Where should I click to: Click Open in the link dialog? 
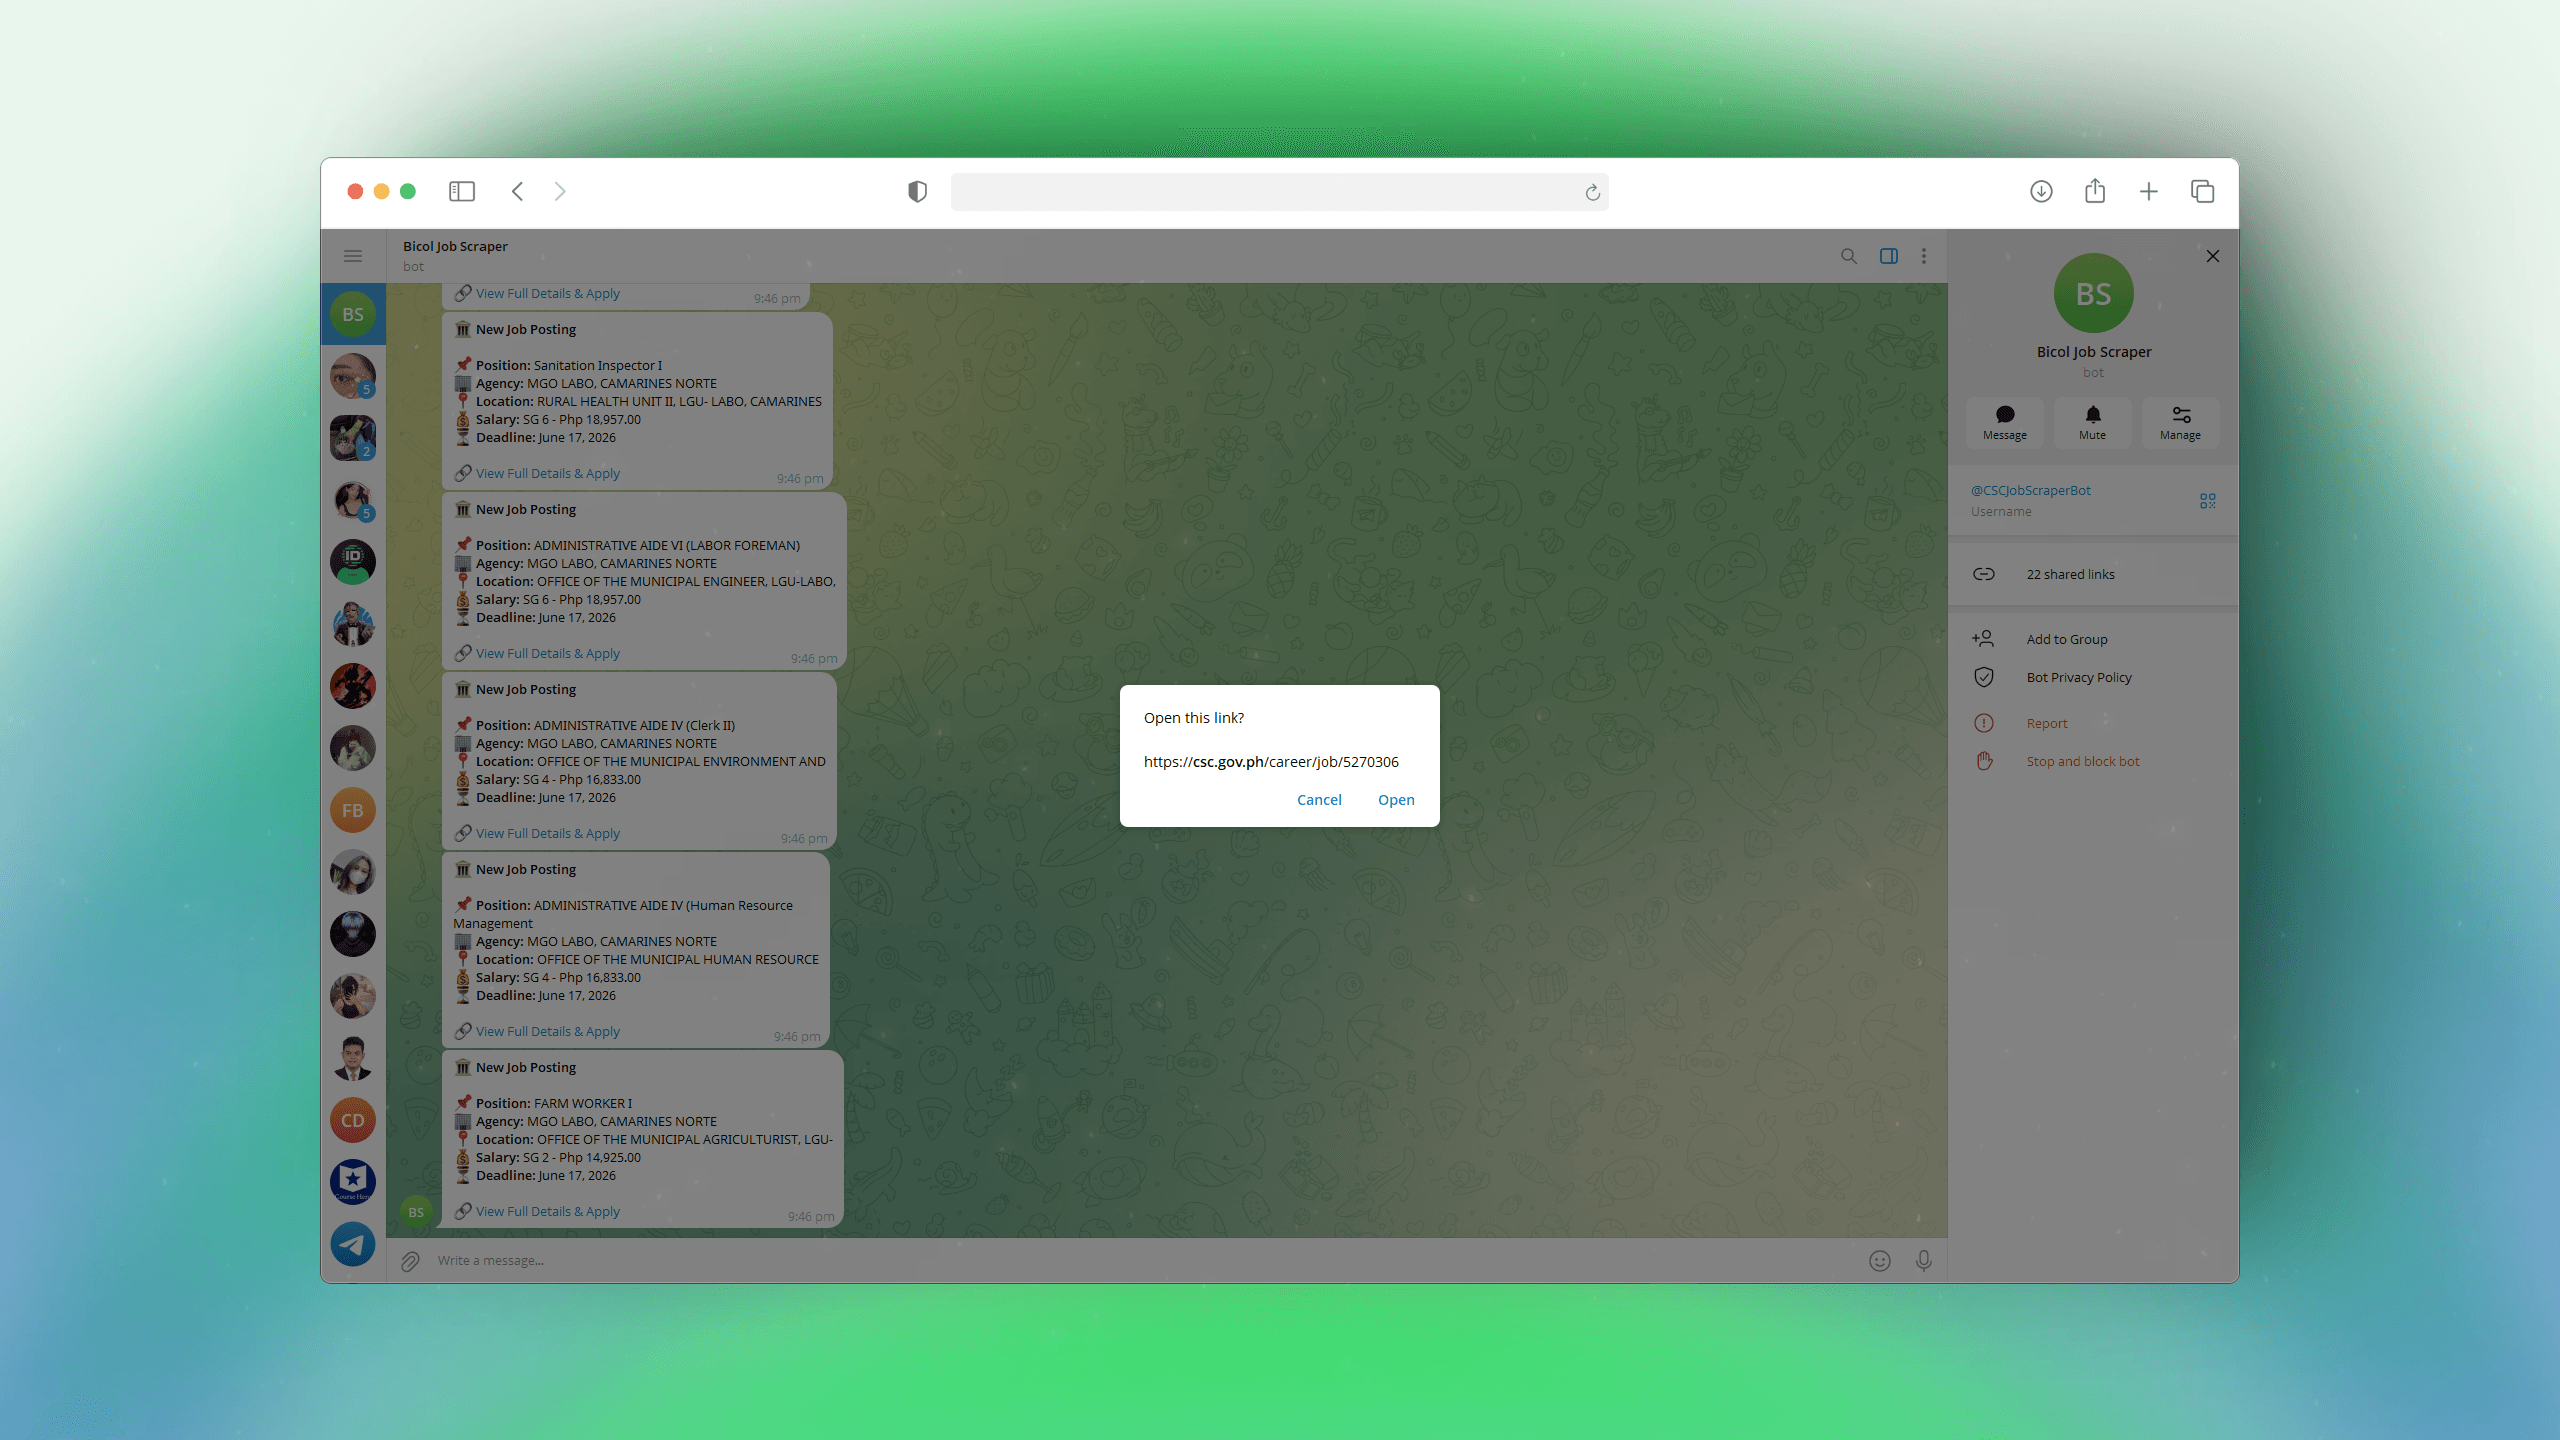[x=1396, y=799]
